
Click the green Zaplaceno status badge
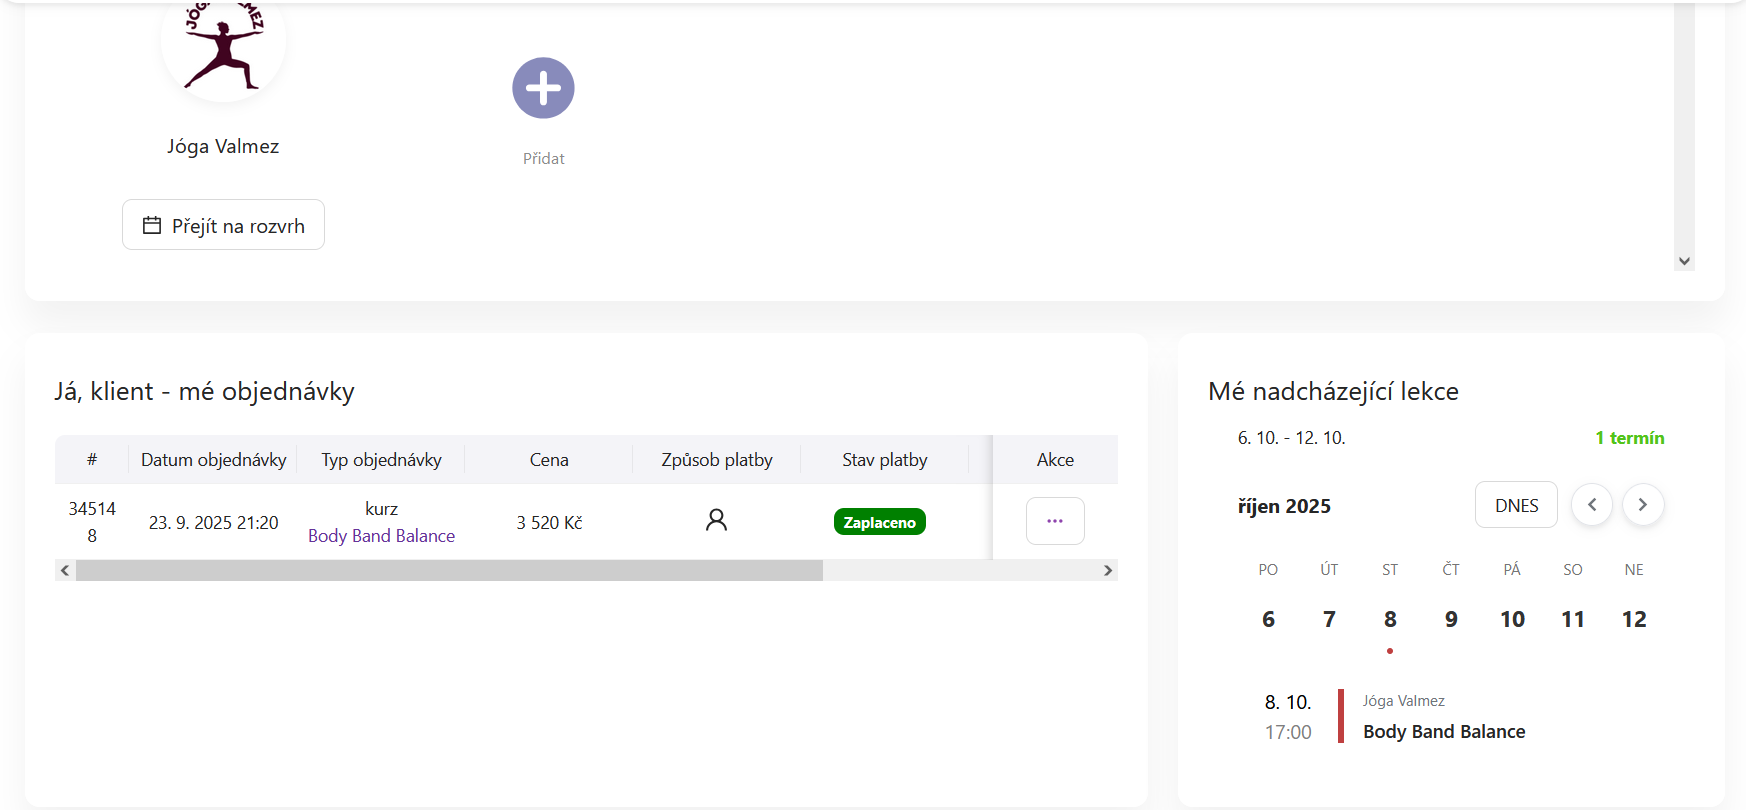click(x=879, y=522)
